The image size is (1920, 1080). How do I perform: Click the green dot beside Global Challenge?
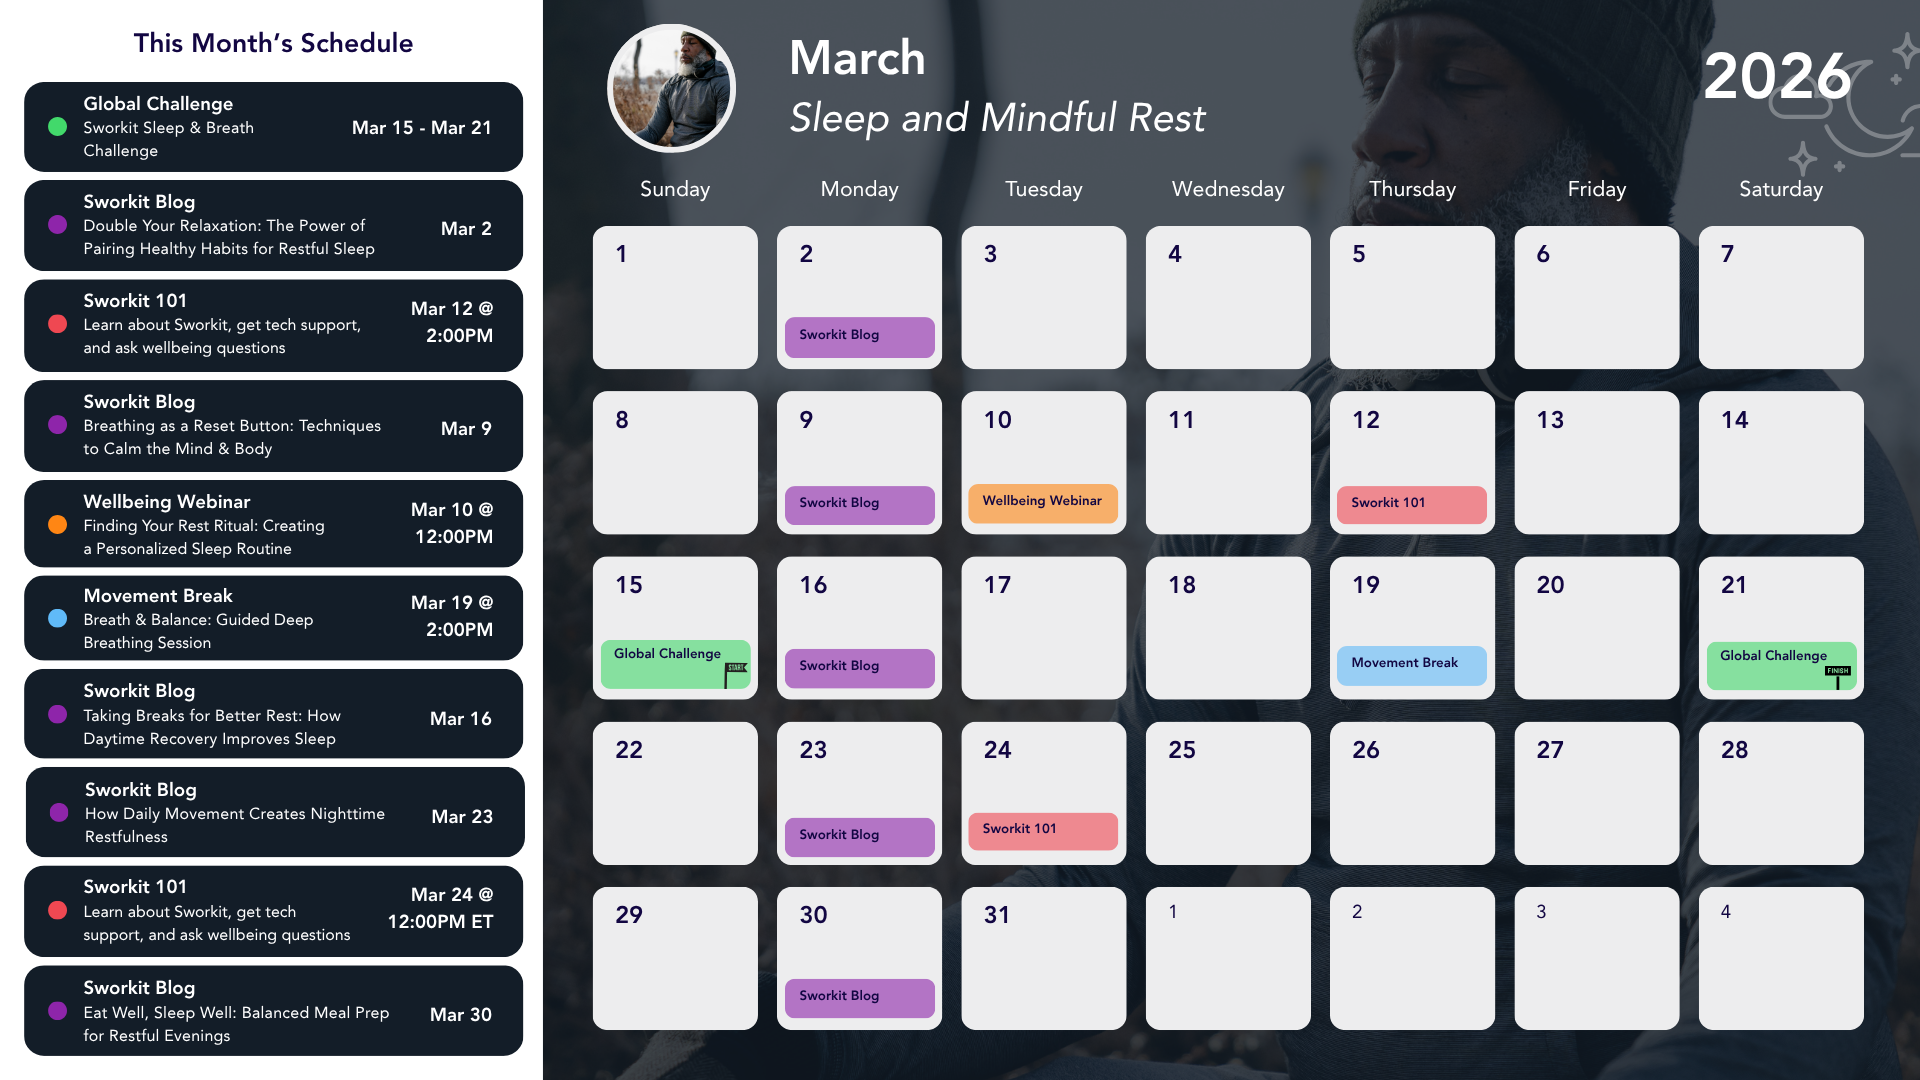pos(58,127)
